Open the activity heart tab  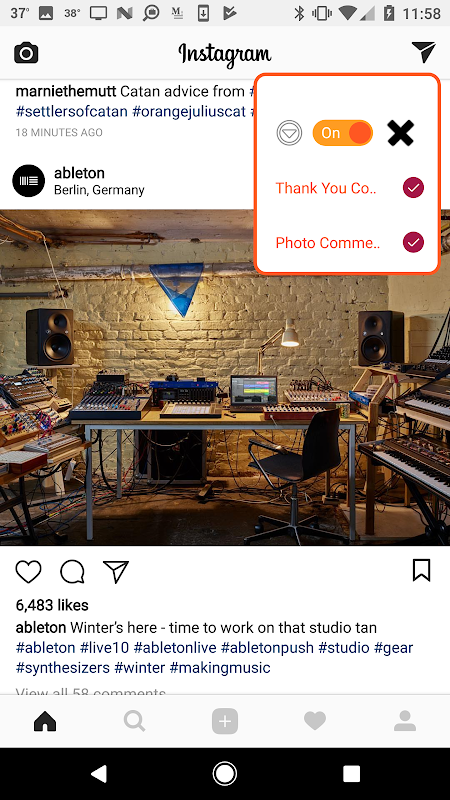coord(315,721)
